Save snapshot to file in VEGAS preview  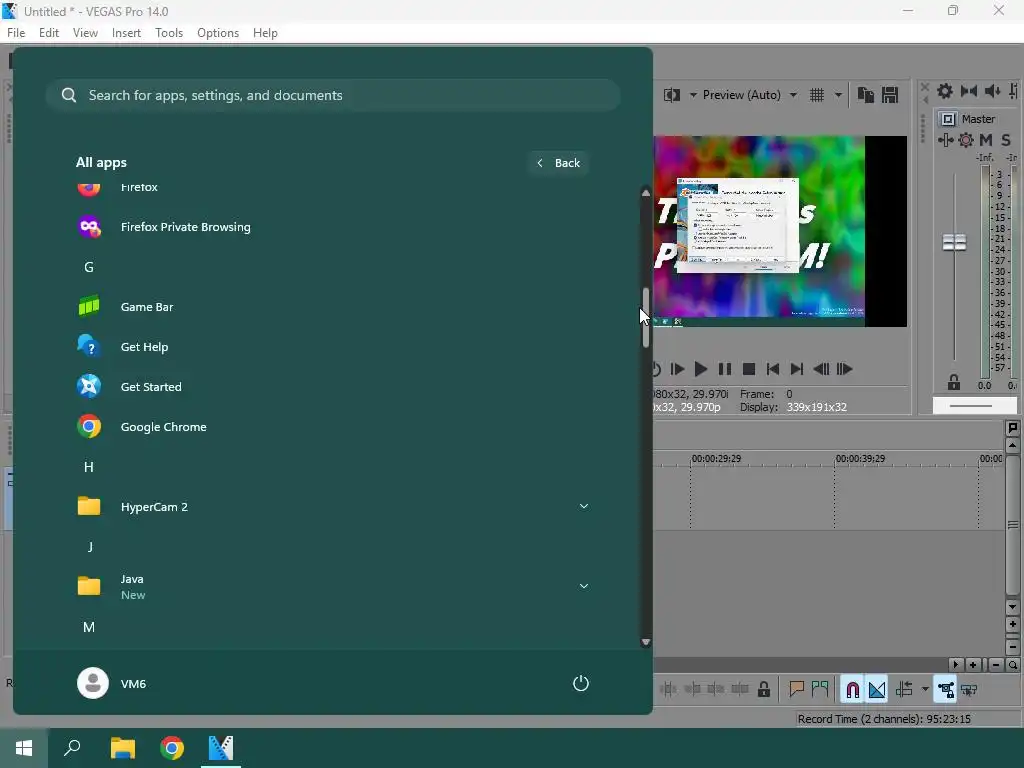coord(889,95)
